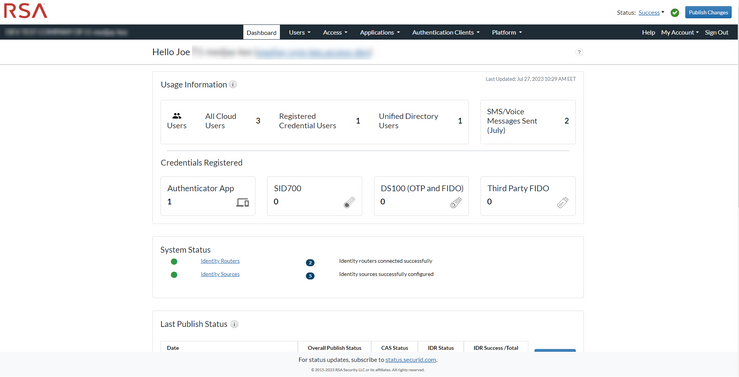Open the Applications dropdown menu
The image size is (739, 377).
pos(379,33)
